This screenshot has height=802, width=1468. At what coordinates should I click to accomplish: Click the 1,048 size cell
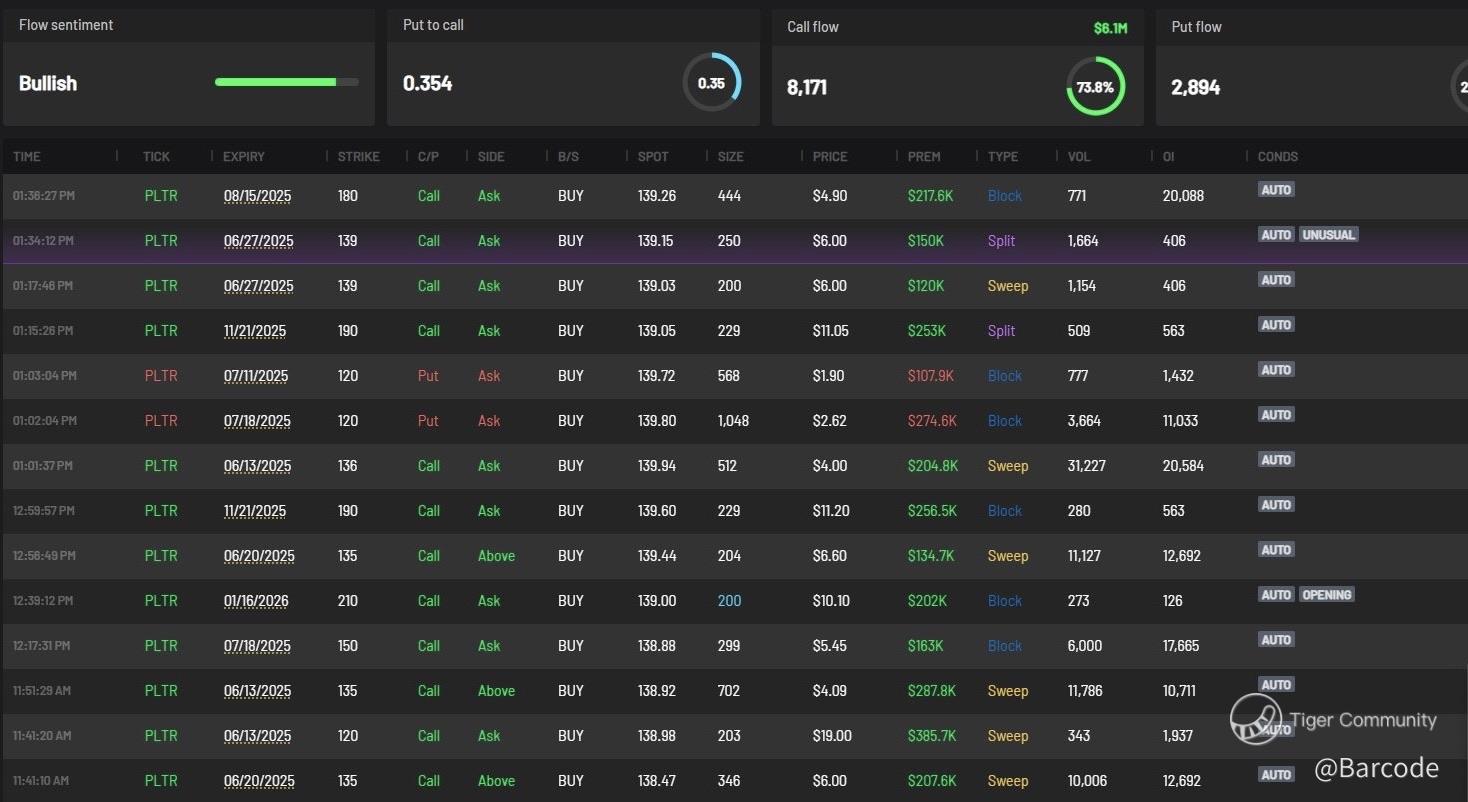click(x=733, y=421)
